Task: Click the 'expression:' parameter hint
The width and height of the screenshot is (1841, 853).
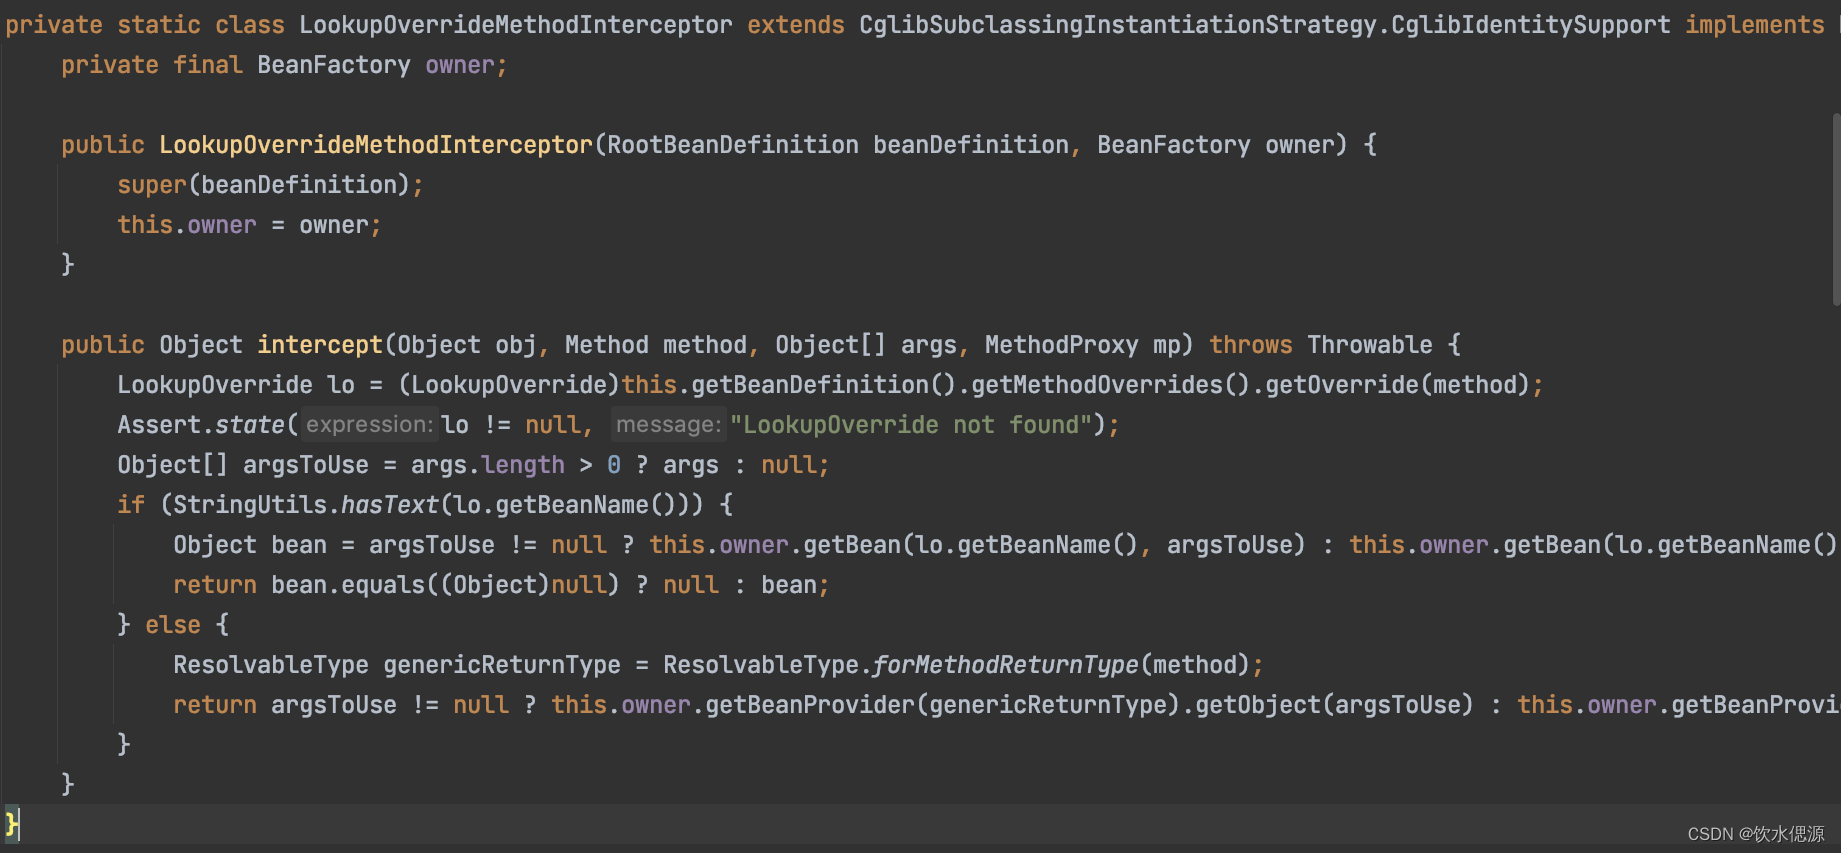Action: tap(369, 425)
